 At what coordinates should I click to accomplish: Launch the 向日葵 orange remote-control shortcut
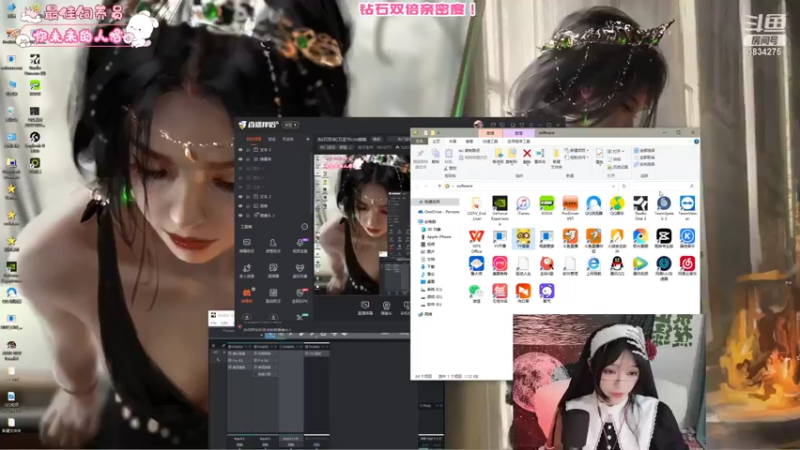pos(523,293)
